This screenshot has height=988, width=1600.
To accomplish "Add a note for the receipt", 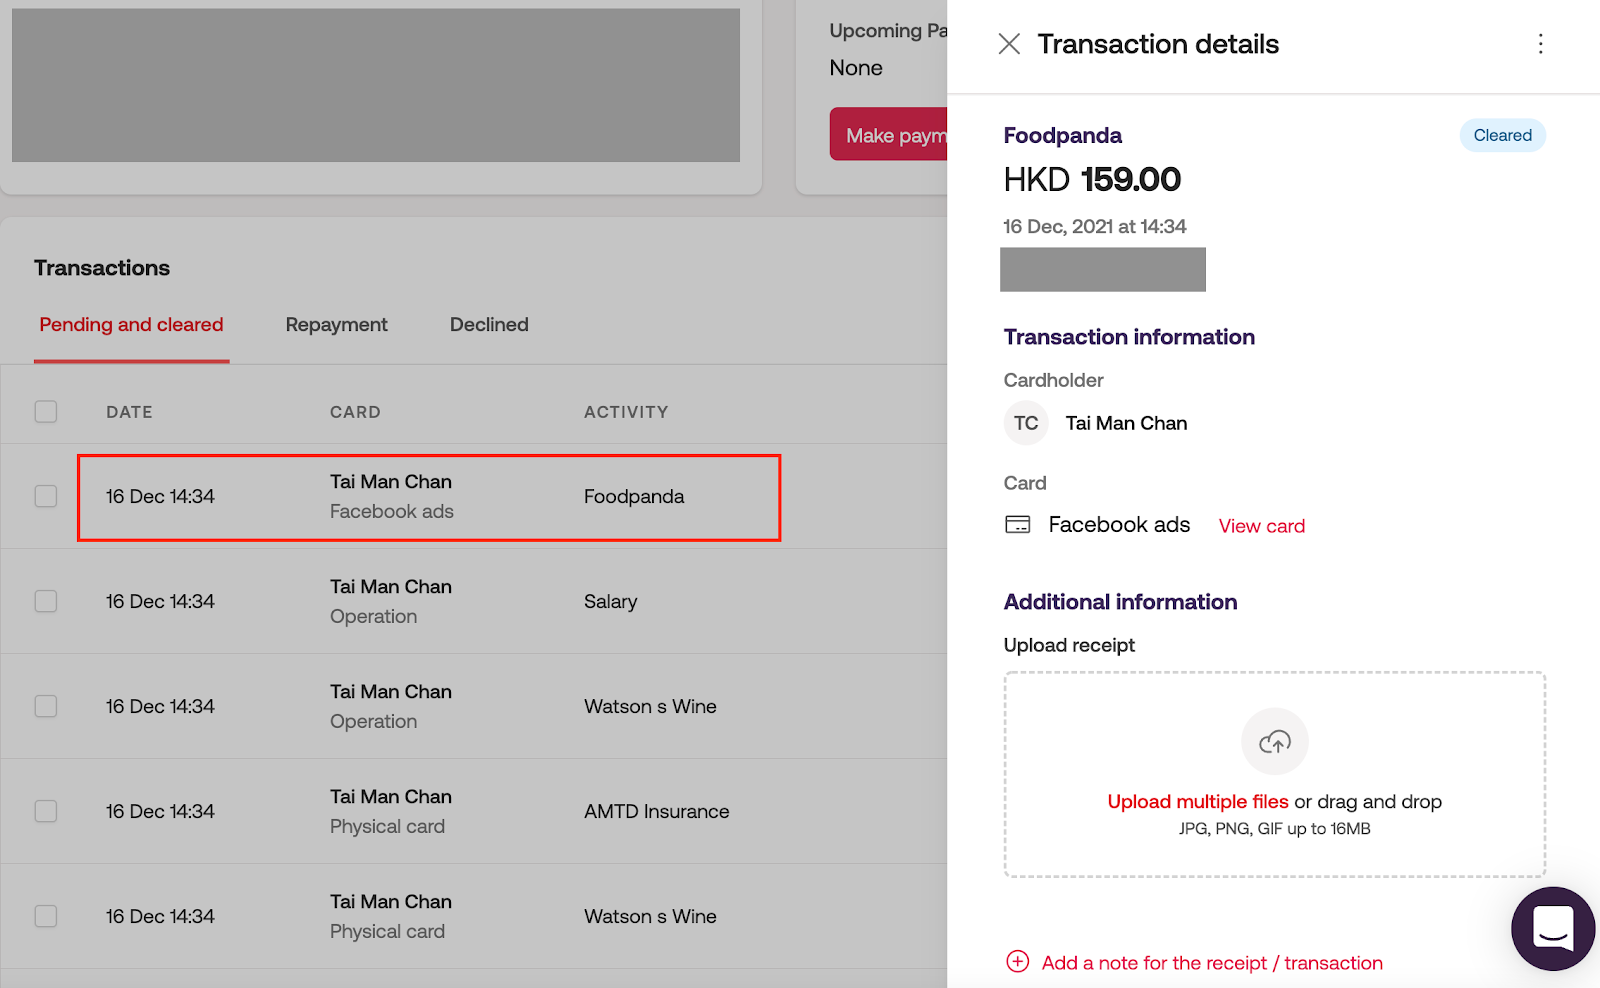I will click(x=1212, y=963).
